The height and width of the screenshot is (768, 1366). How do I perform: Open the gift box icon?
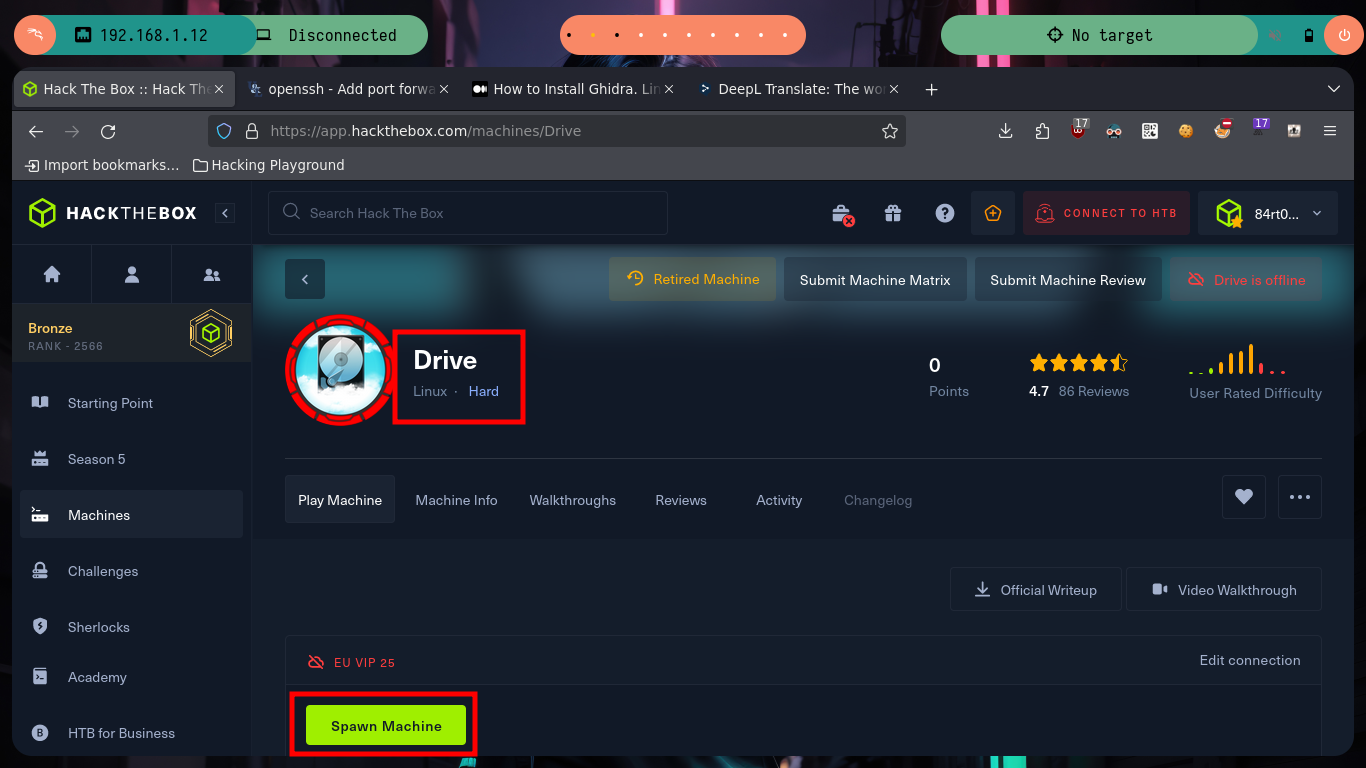coord(893,213)
